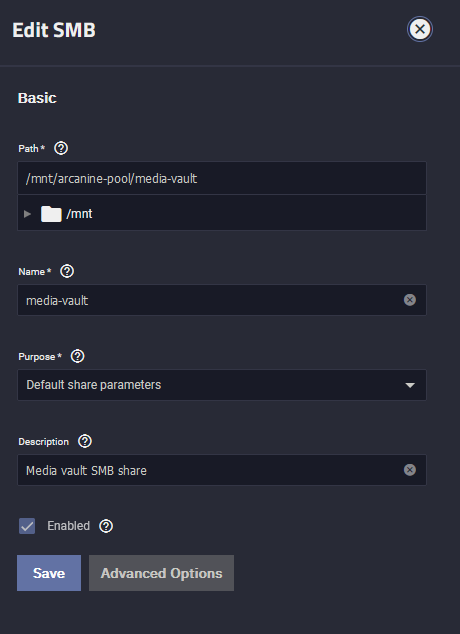Open Advanced Options

click(x=161, y=573)
